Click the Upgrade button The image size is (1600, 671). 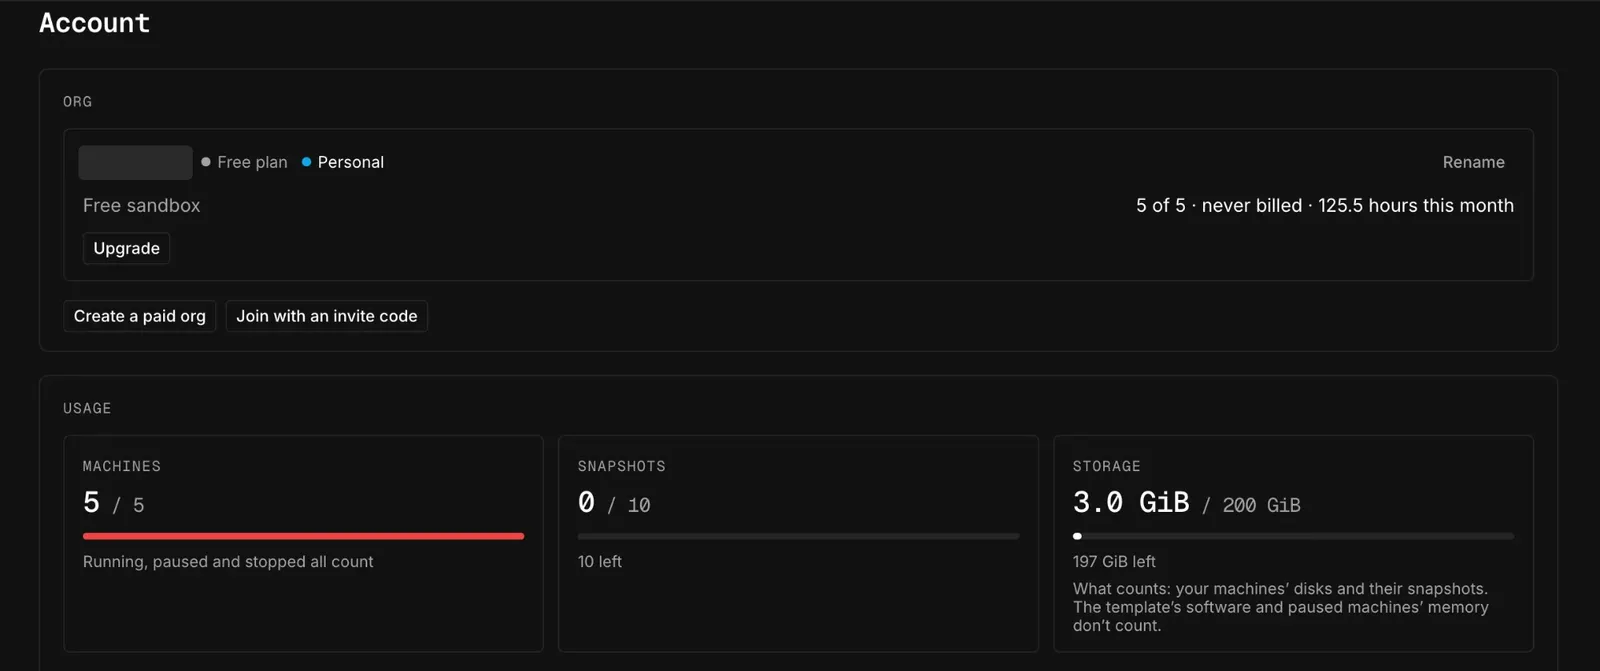point(126,248)
